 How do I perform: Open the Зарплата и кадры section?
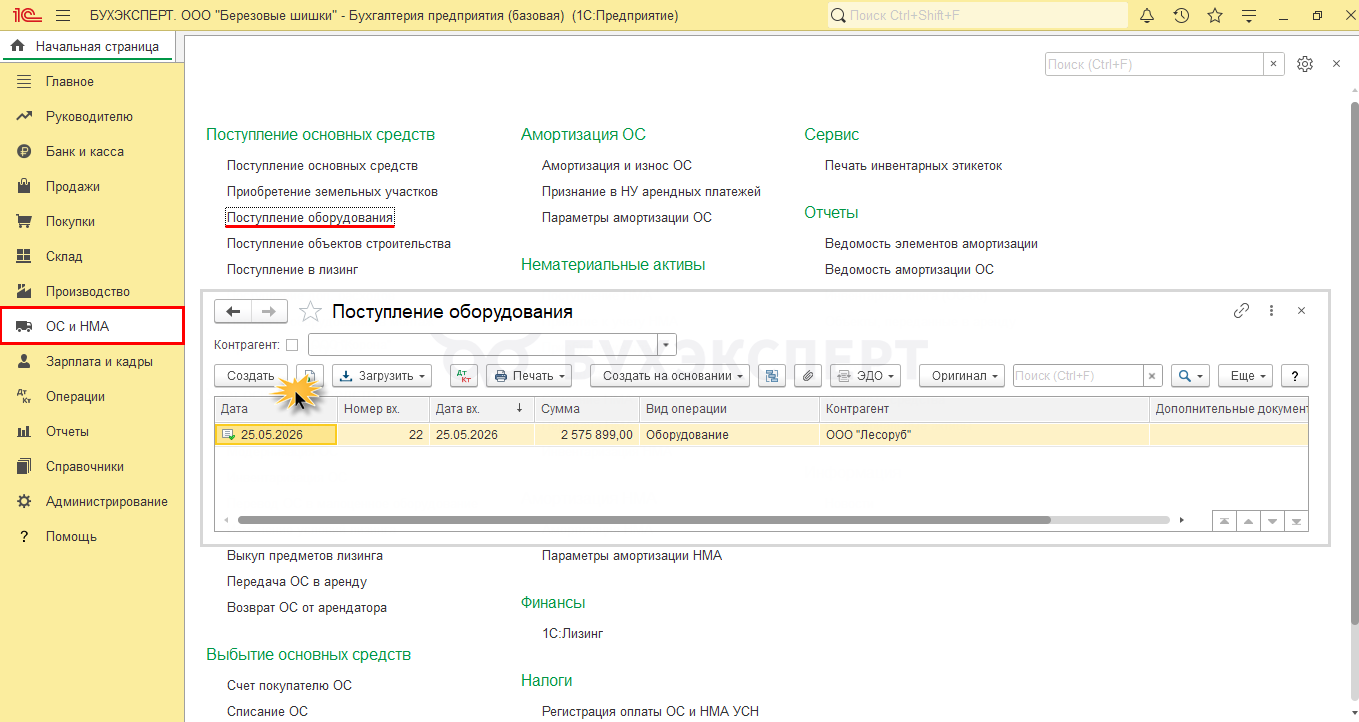(x=92, y=361)
